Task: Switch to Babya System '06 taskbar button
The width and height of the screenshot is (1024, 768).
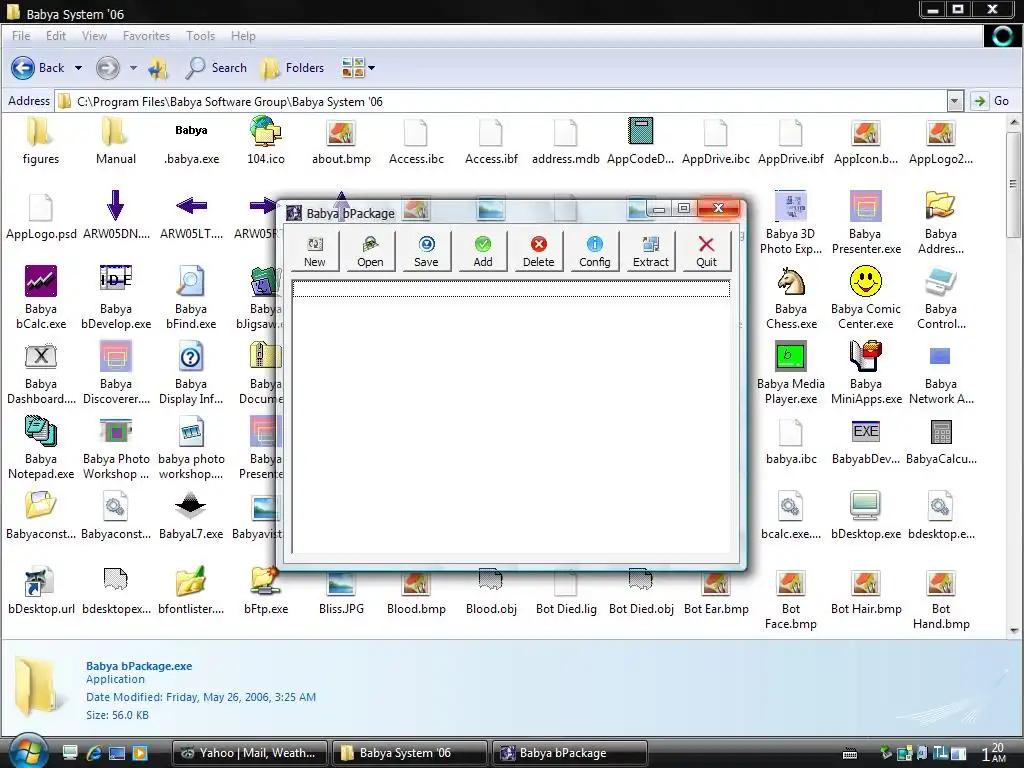Action: click(409, 753)
